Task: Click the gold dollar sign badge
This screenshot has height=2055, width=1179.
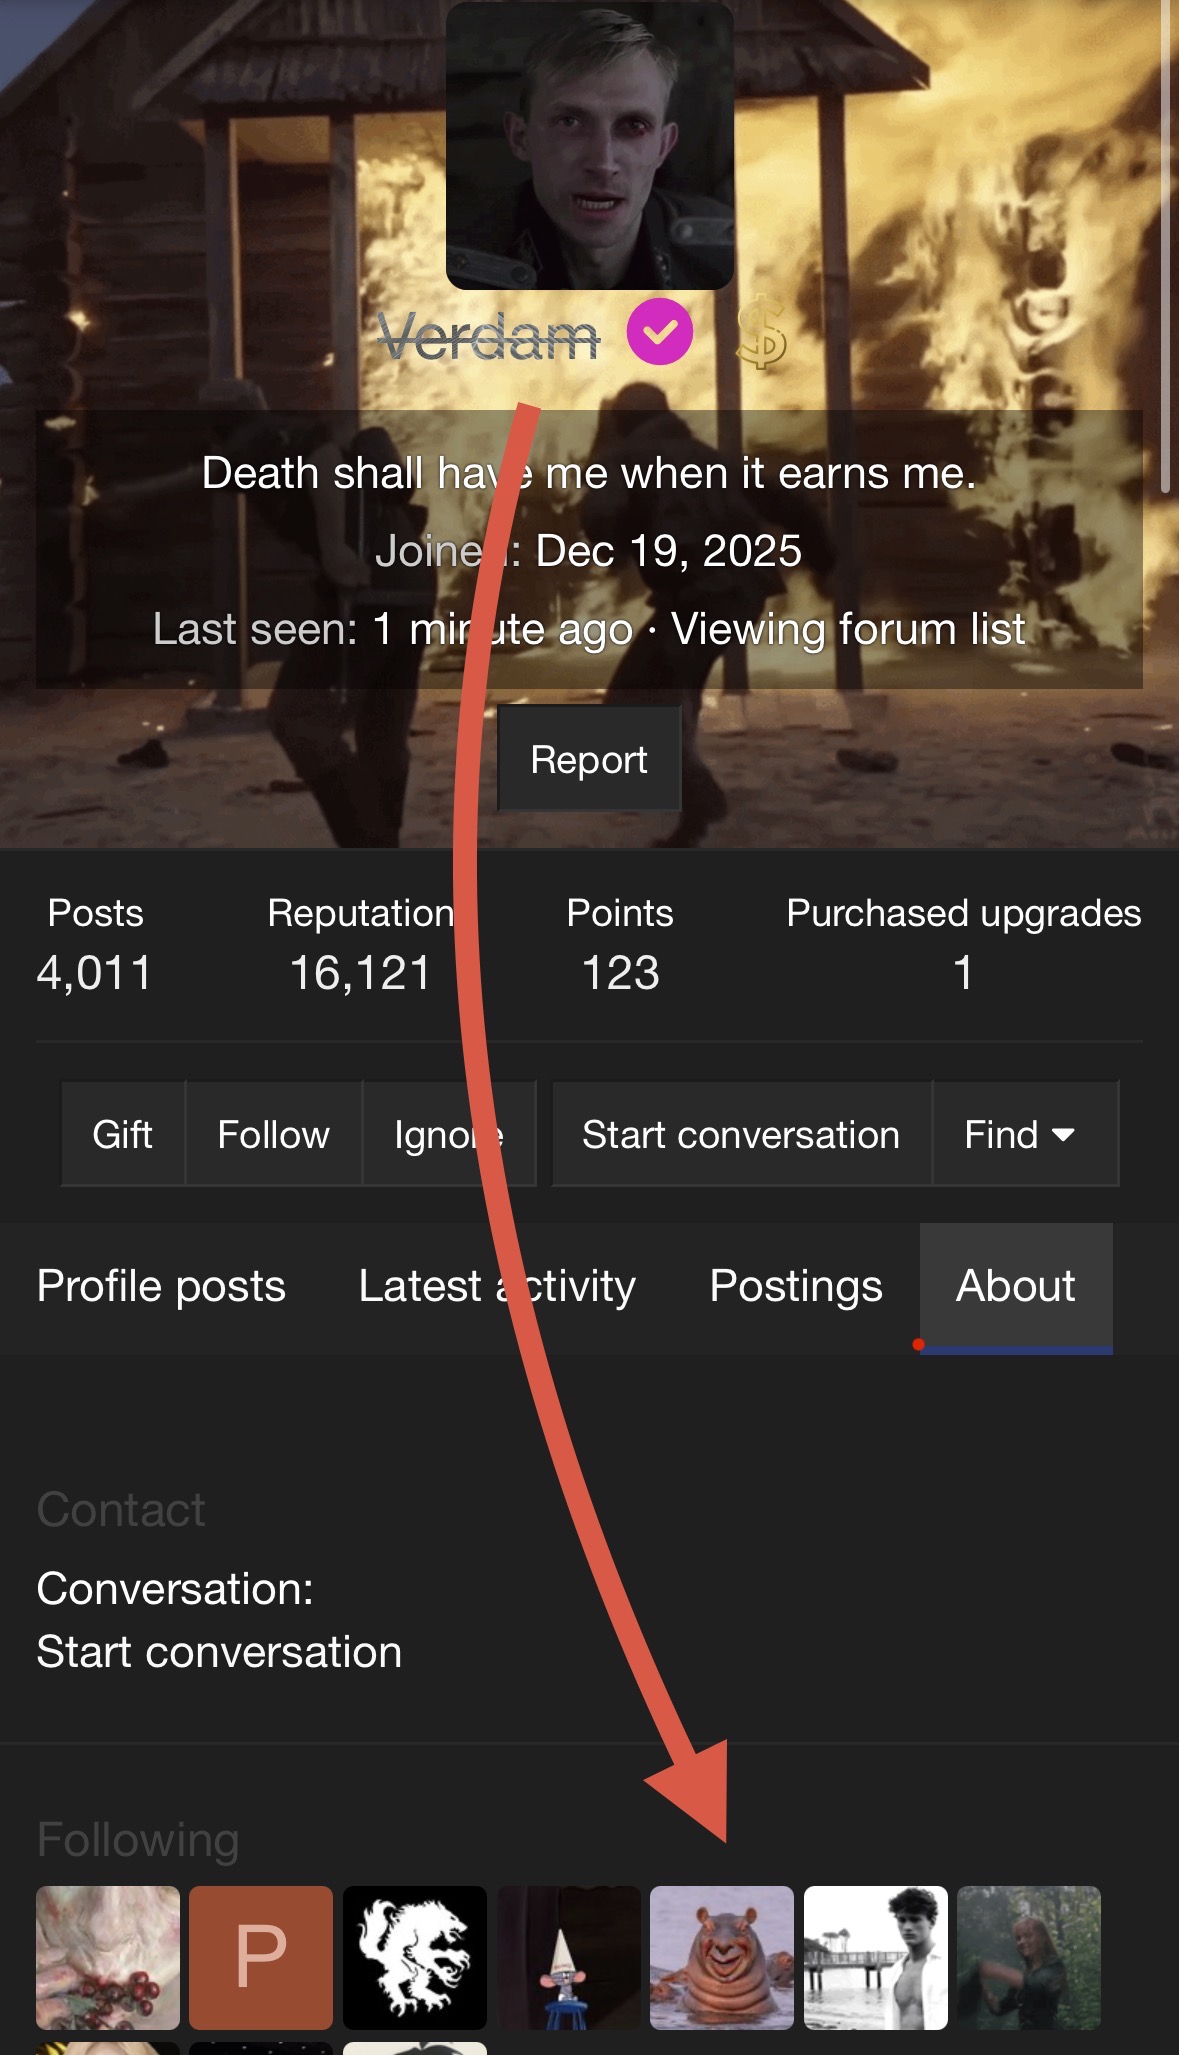Action: click(x=762, y=334)
